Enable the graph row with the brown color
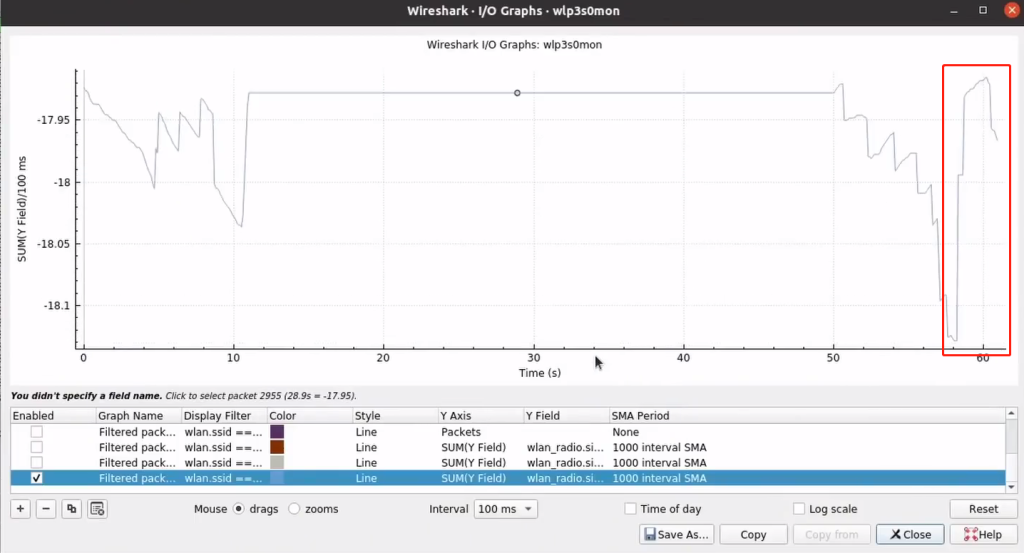Viewport: 1024px width, 553px height. [x=37, y=447]
